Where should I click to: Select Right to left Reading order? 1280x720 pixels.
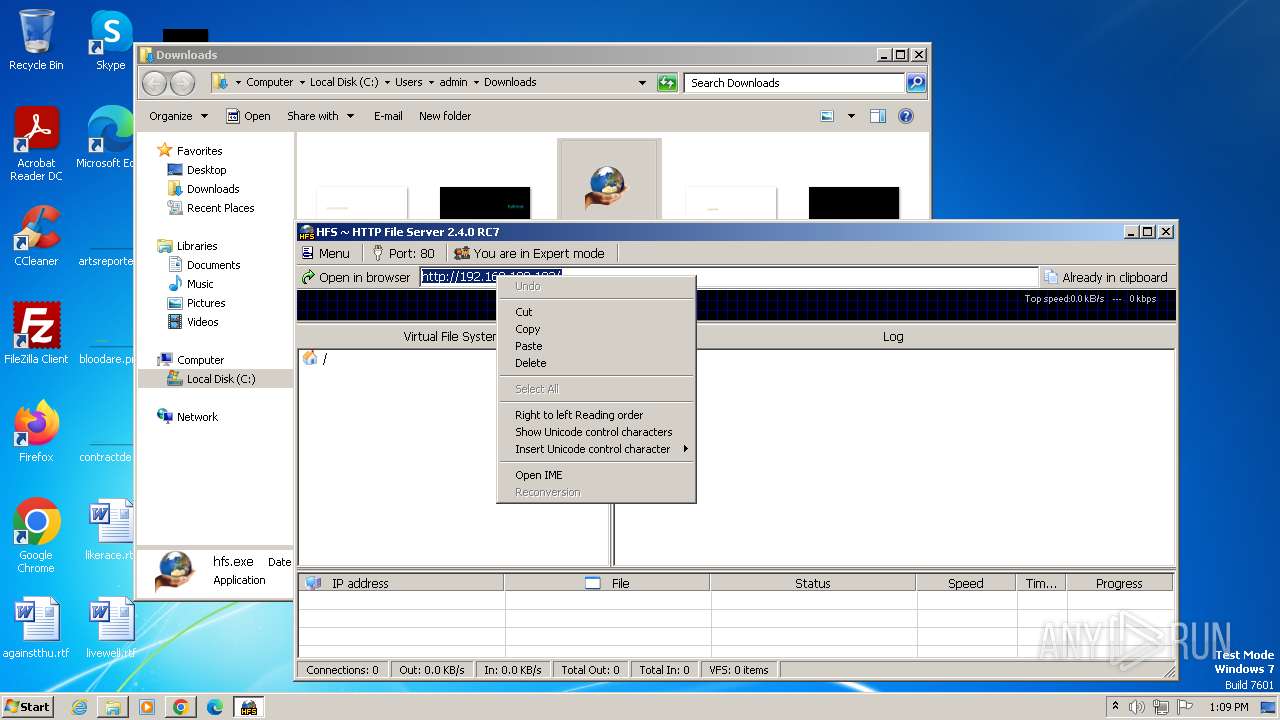pyautogui.click(x=596, y=415)
